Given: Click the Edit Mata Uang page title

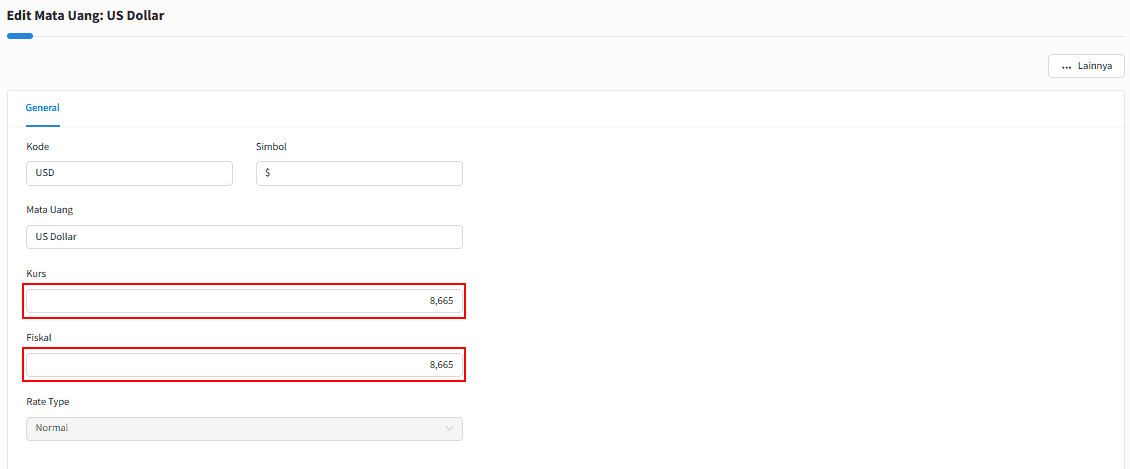Looking at the screenshot, I should point(86,14).
